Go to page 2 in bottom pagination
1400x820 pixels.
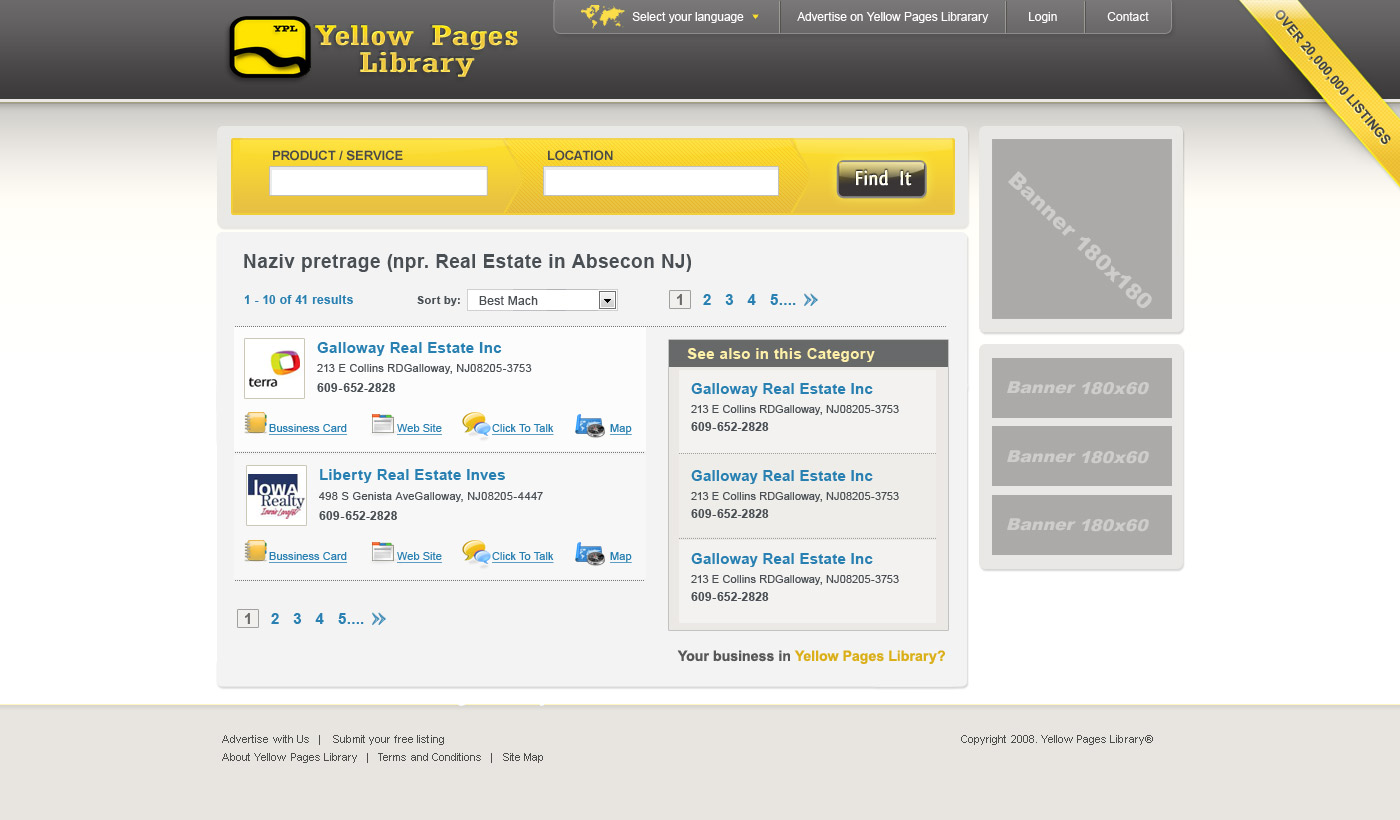[x=275, y=619]
